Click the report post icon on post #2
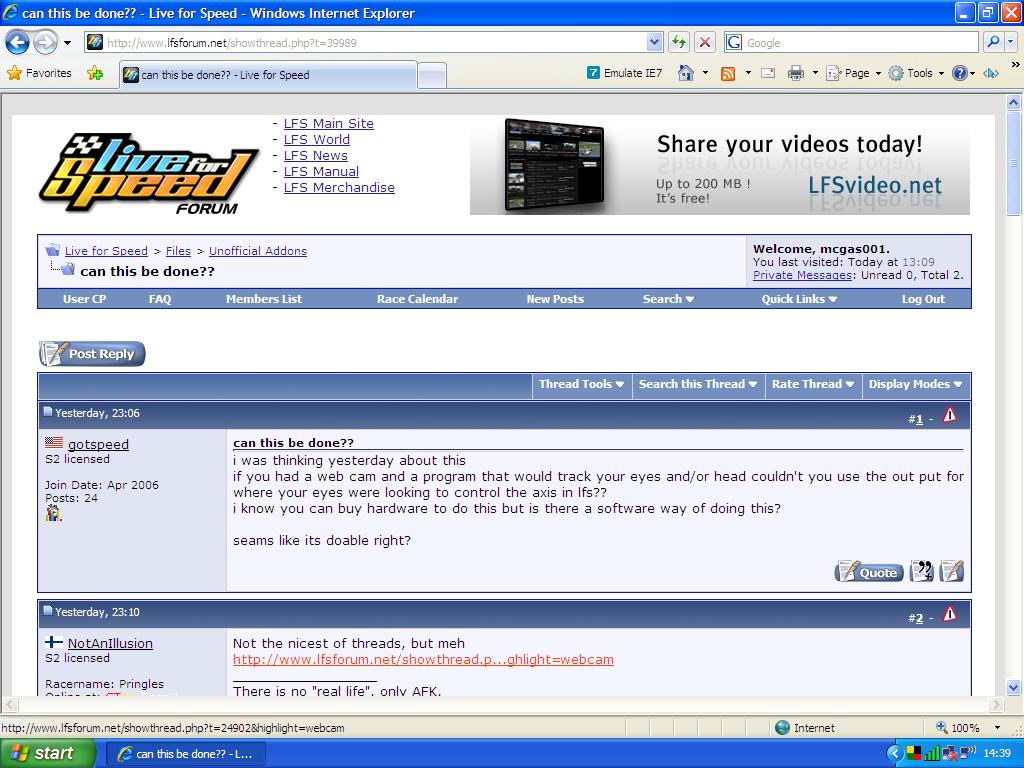Viewport: 1024px width, 768px height. coord(950,614)
